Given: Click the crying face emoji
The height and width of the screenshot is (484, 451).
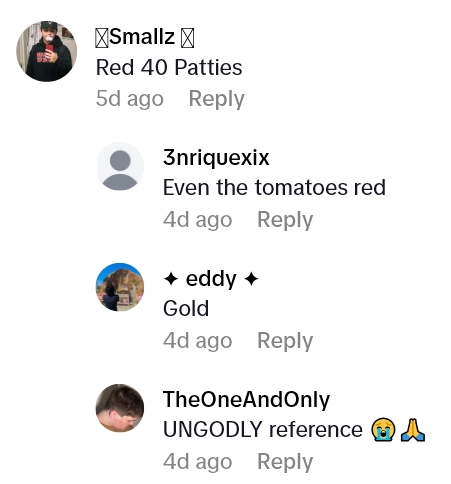Looking at the screenshot, I should [383, 430].
